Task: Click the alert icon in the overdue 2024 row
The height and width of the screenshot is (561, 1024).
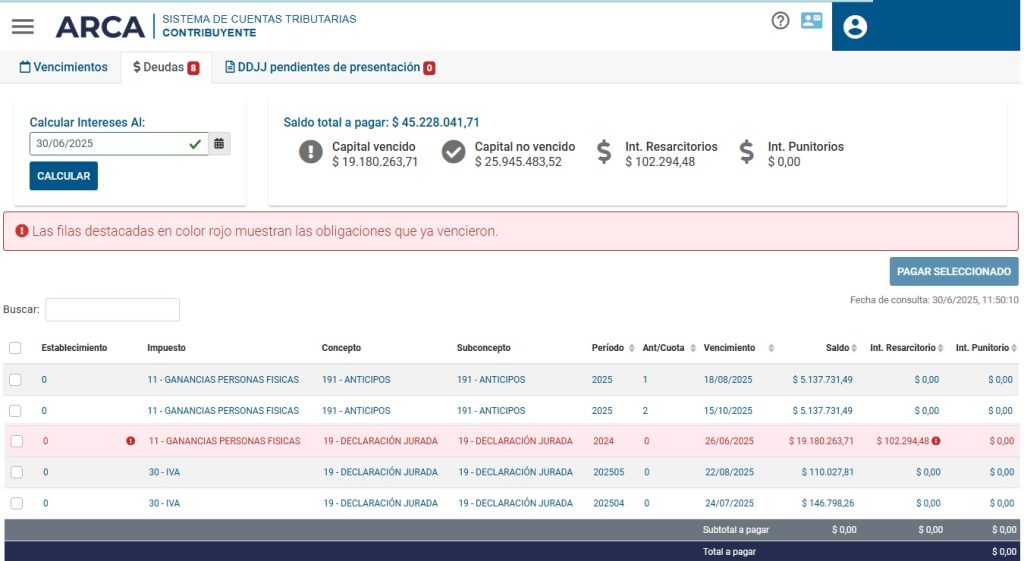Action: click(130, 441)
